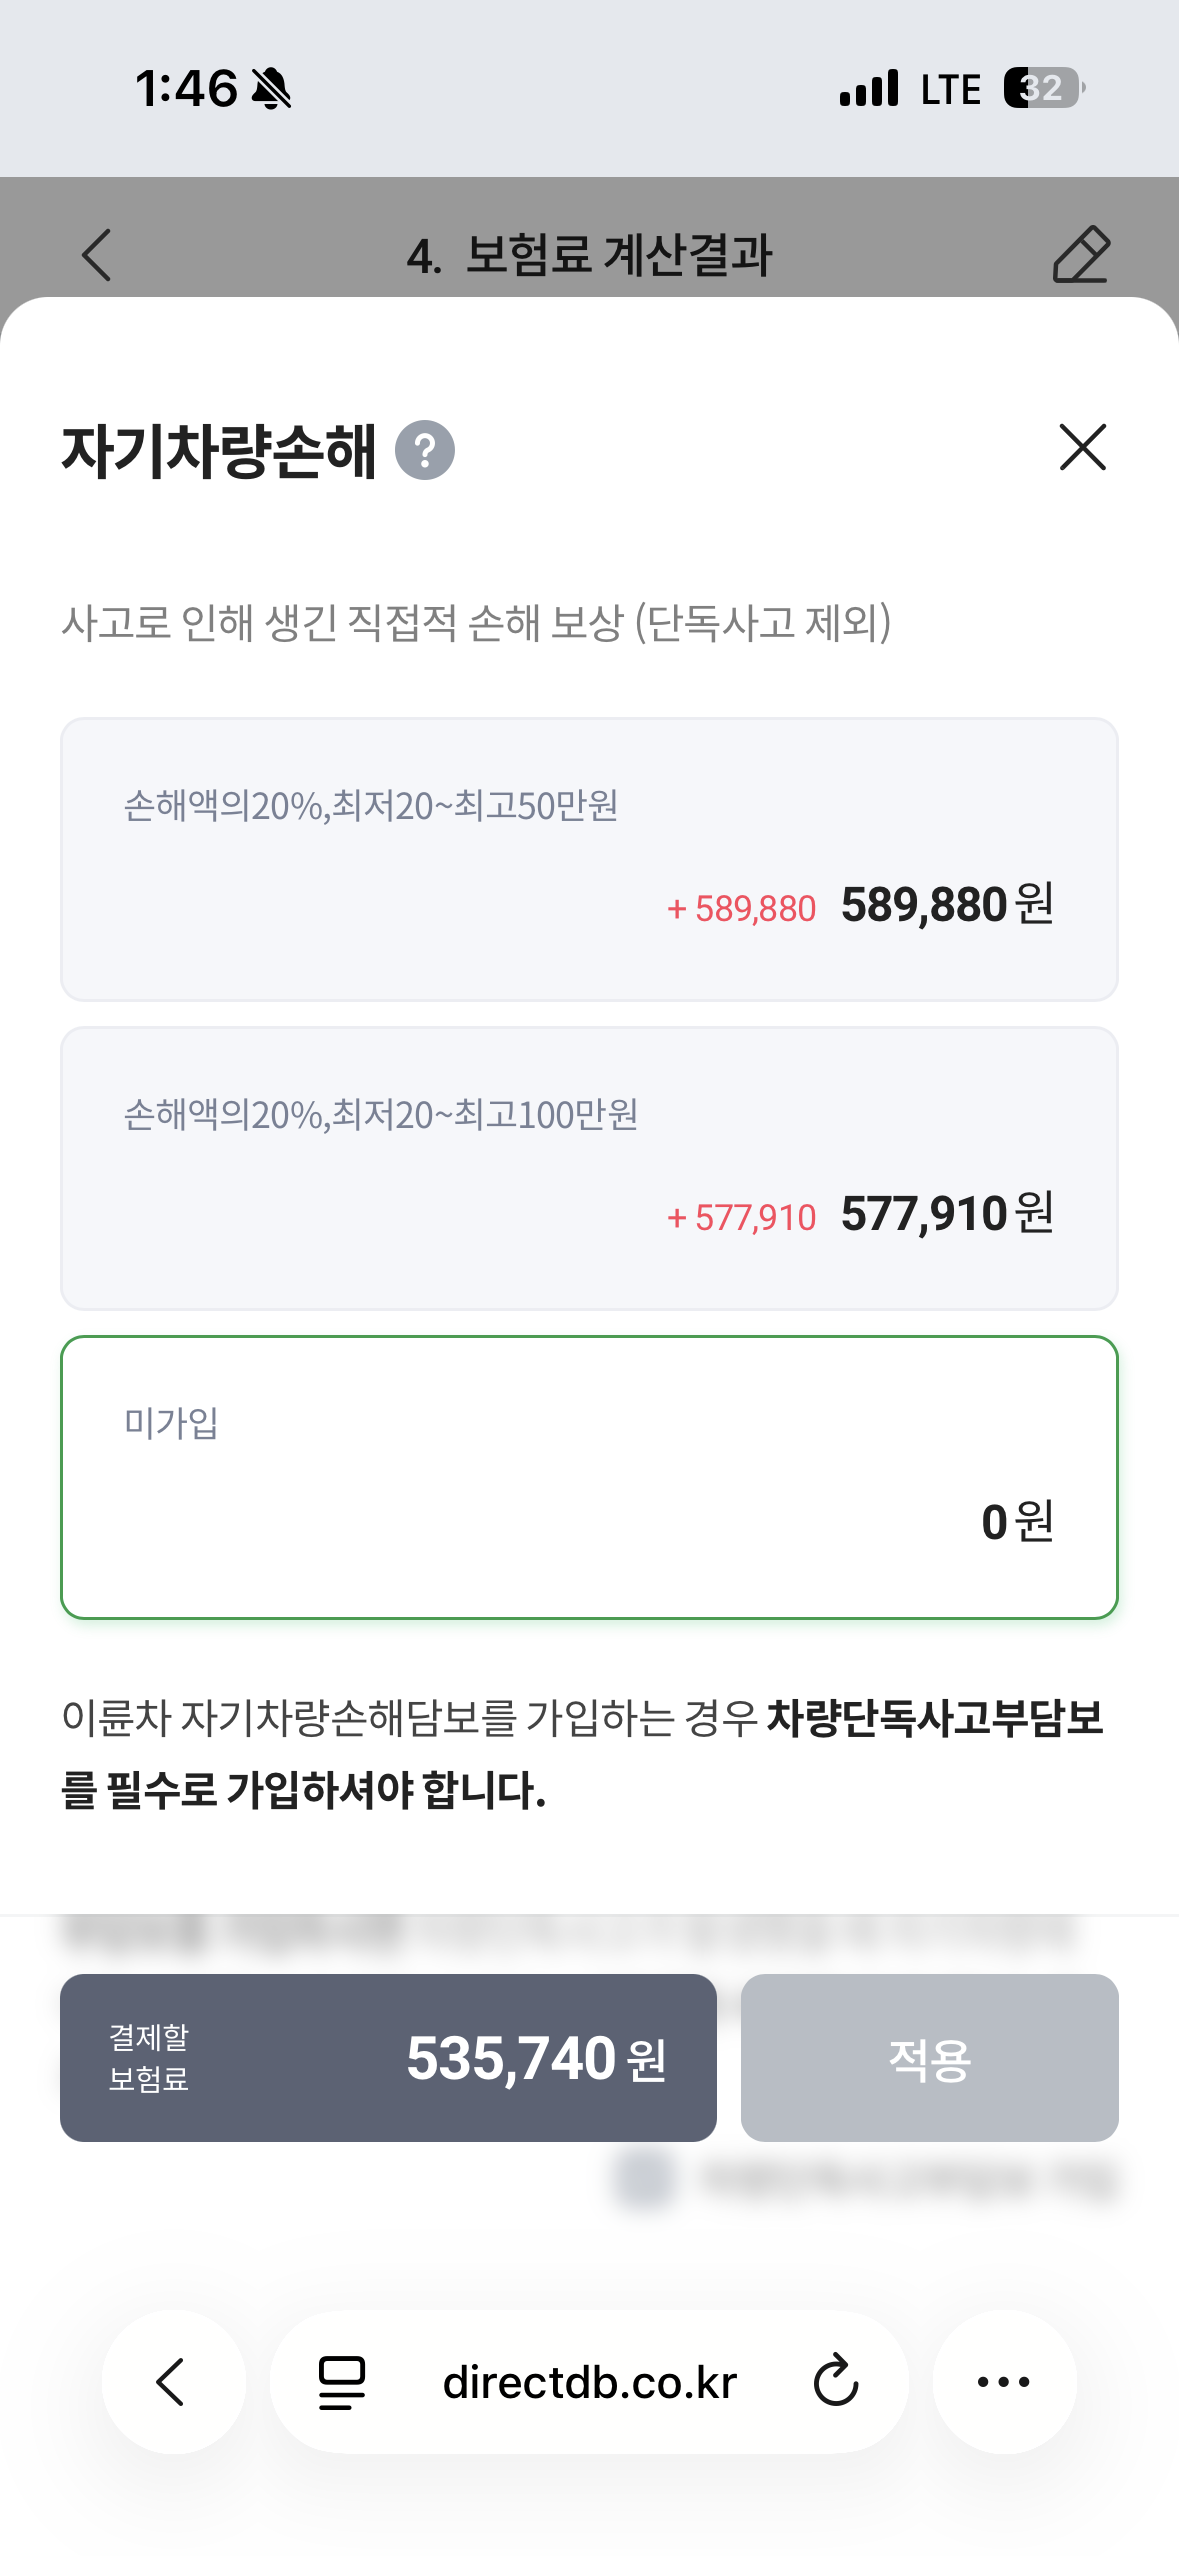The height and width of the screenshot is (2556, 1179).
Task: Go back using the browser back arrow
Action: (172, 2382)
